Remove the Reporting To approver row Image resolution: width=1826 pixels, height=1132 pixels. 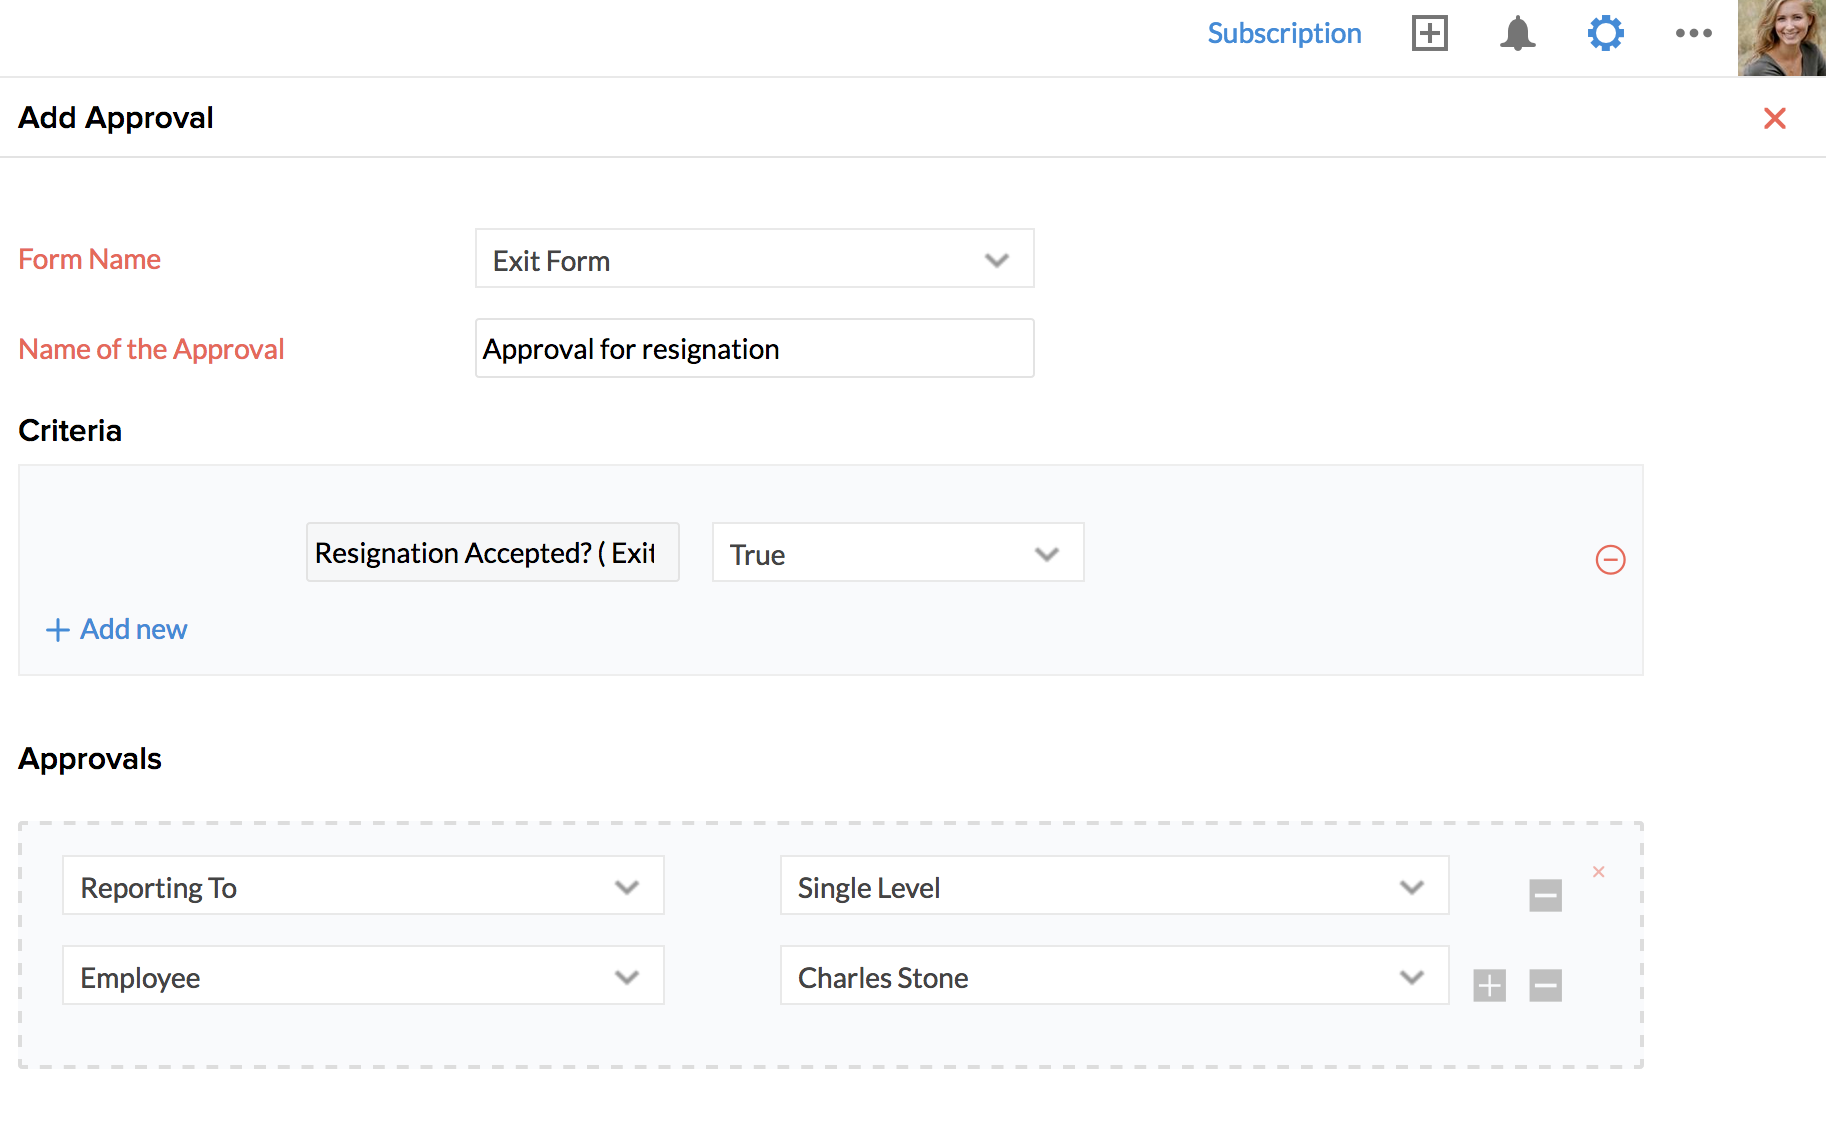(x=1545, y=895)
